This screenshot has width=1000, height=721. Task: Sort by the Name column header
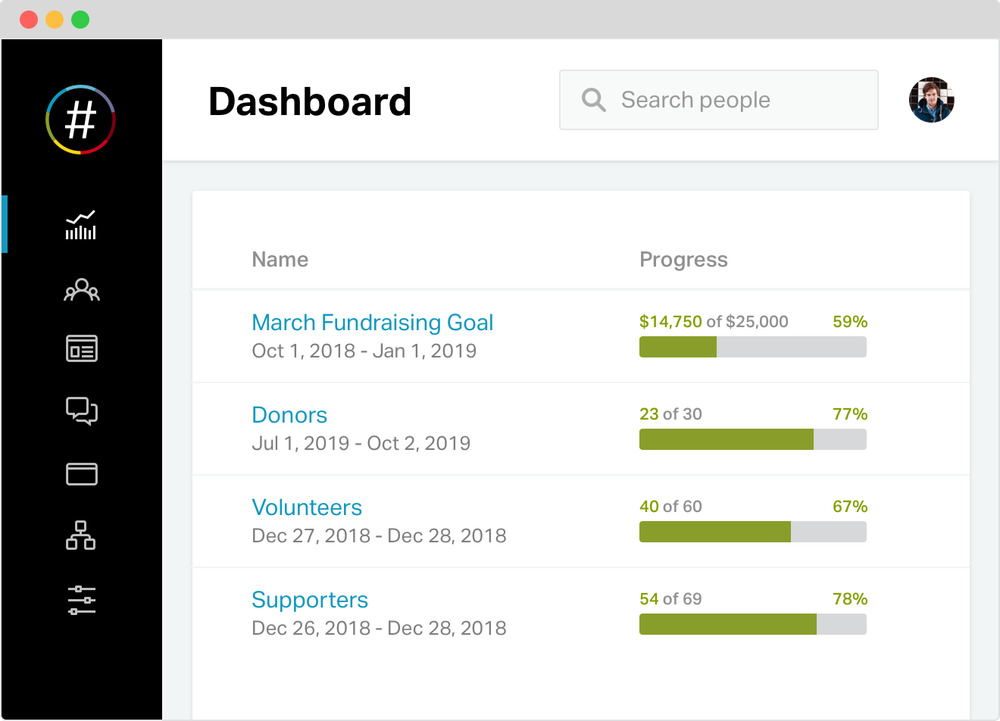tap(279, 259)
